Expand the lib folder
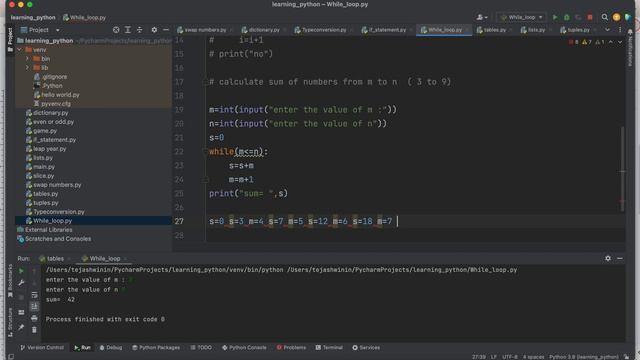The width and height of the screenshot is (640, 360). tap(28, 68)
